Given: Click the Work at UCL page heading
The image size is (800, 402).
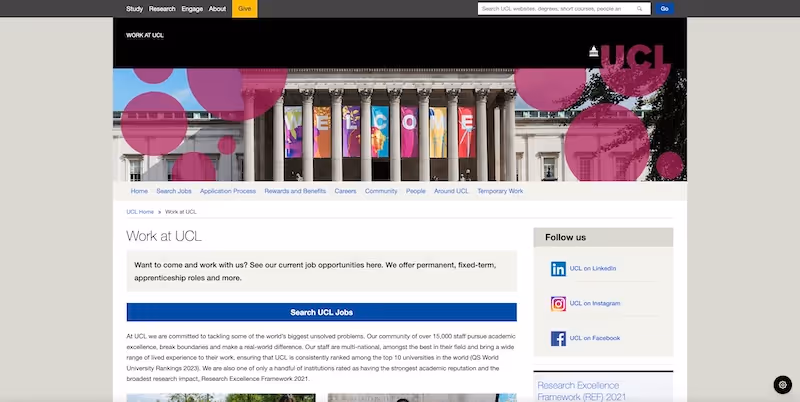Looking at the screenshot, I should pyautogui.click(x=164, y=236).
